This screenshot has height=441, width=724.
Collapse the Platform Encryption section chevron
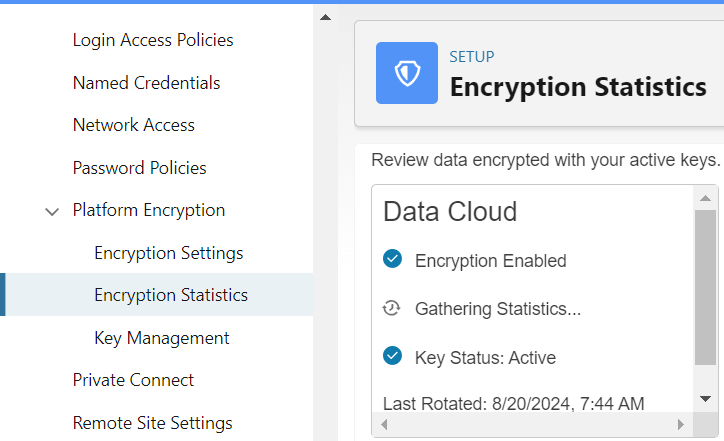pyautogui.click(x=52, y=211)
